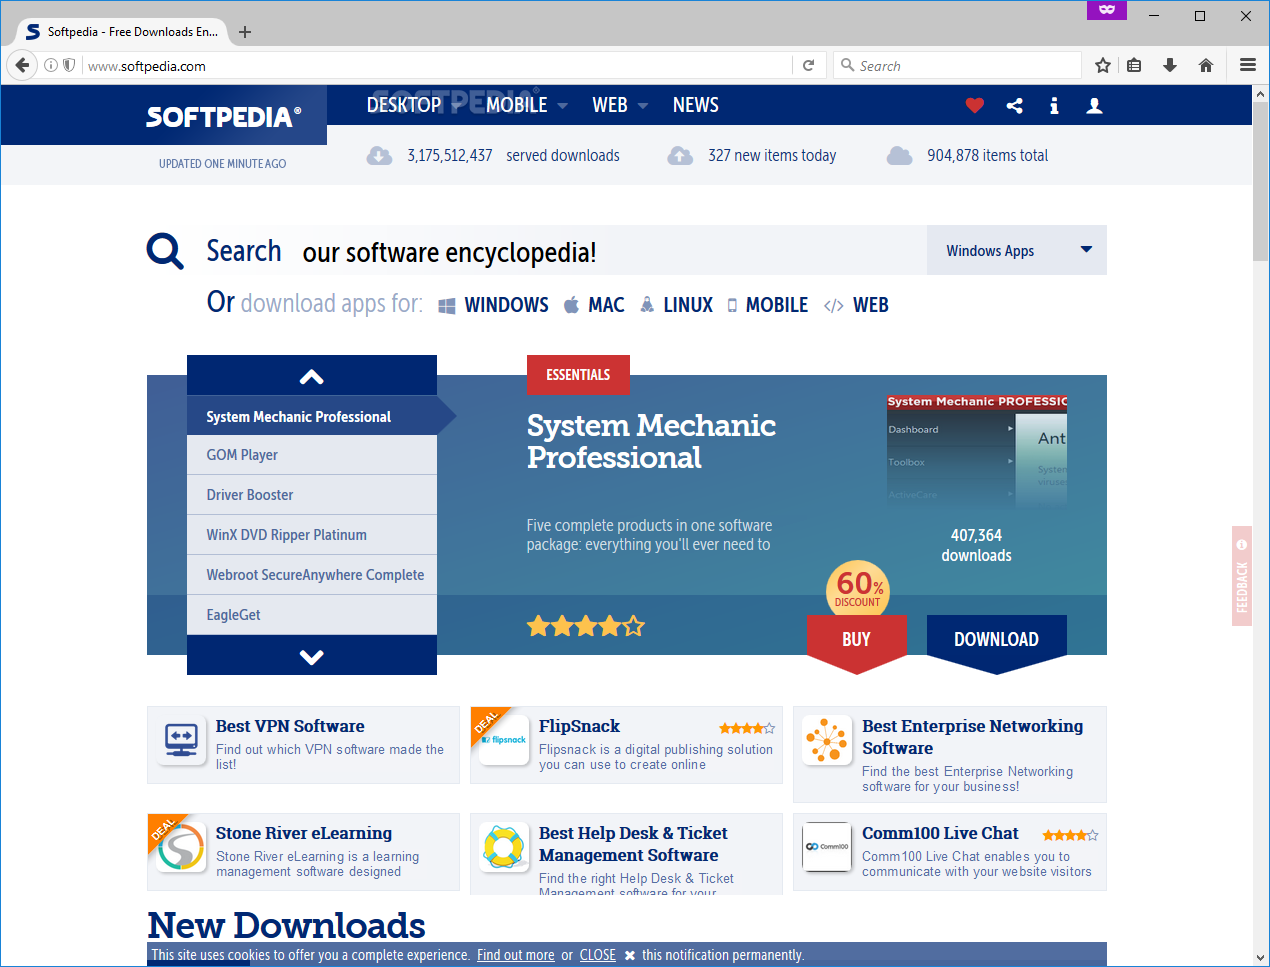Image resolution: width=1270 pixels, height=967 pixels.
Task: Open the FlipSnack app icon
Action: [x=504, y=741]
